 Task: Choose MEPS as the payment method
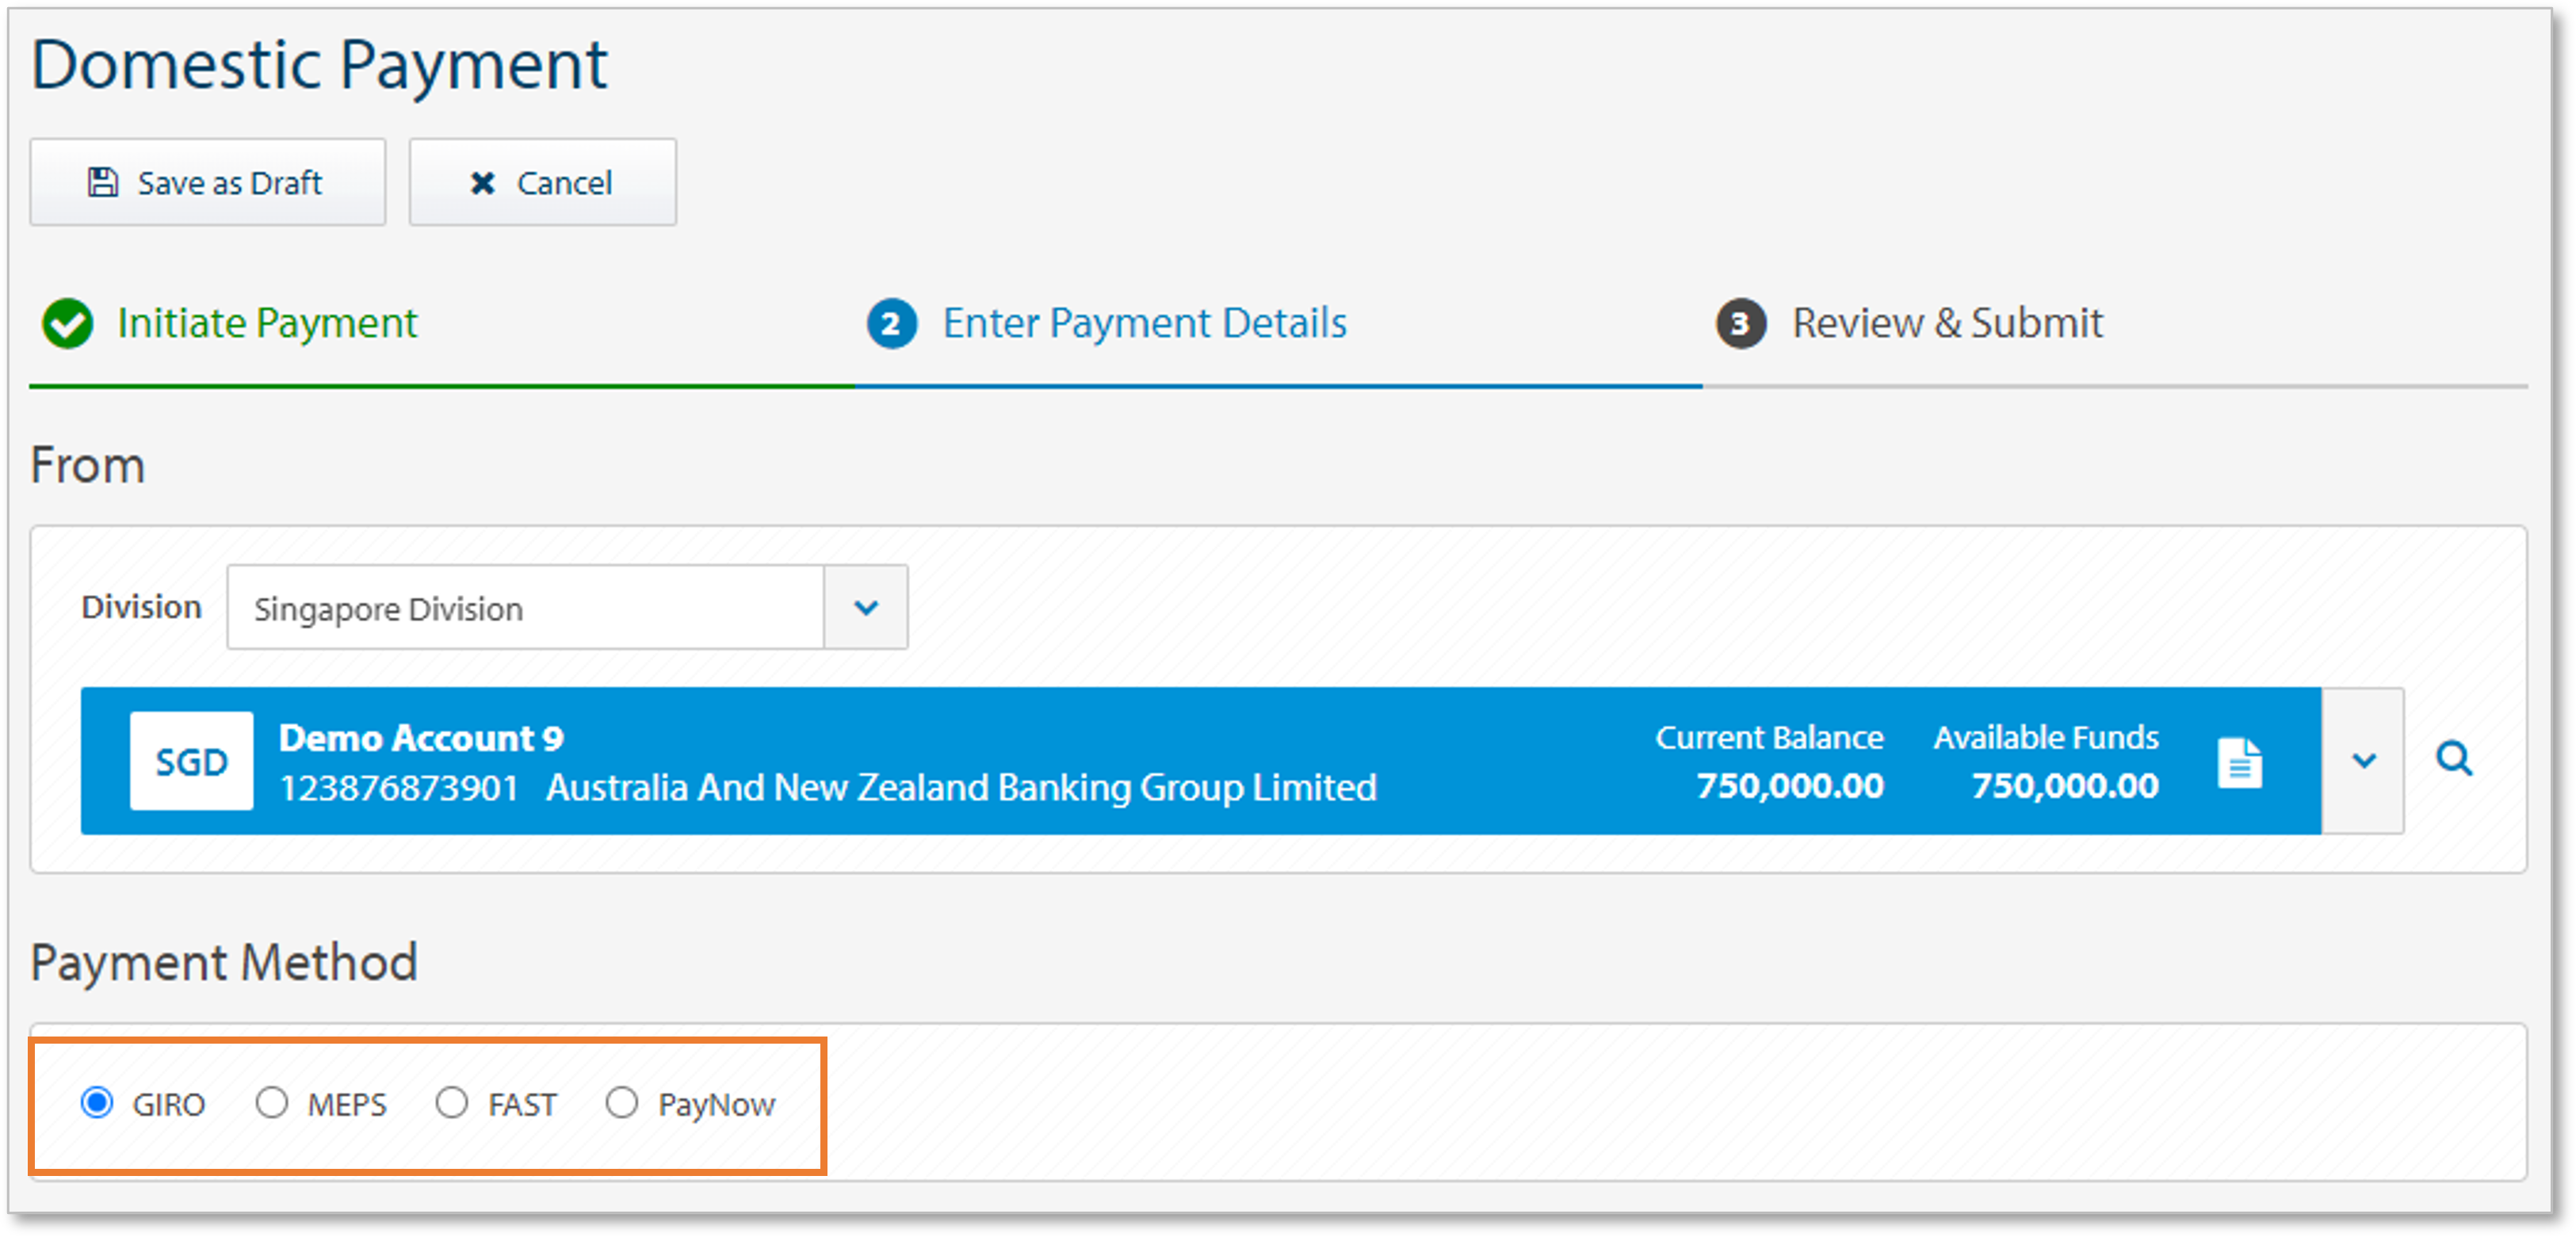[273, 1103]
